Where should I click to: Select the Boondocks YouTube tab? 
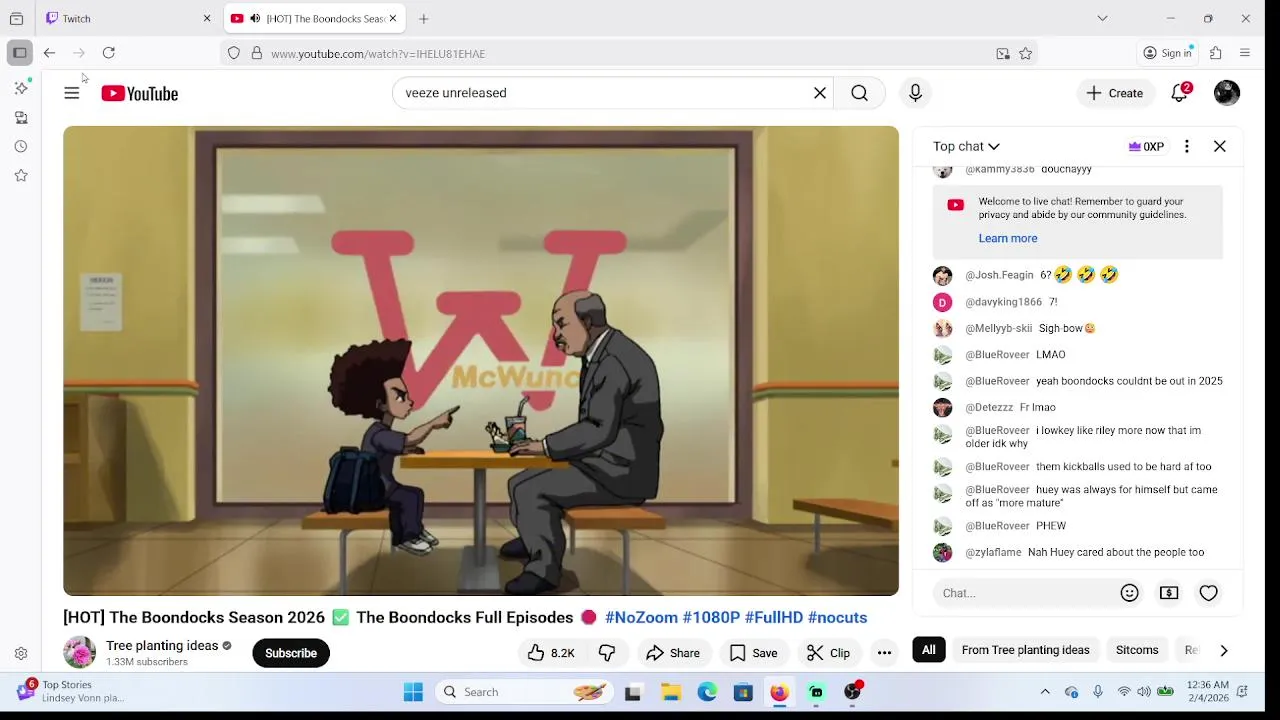click(314, 18)
